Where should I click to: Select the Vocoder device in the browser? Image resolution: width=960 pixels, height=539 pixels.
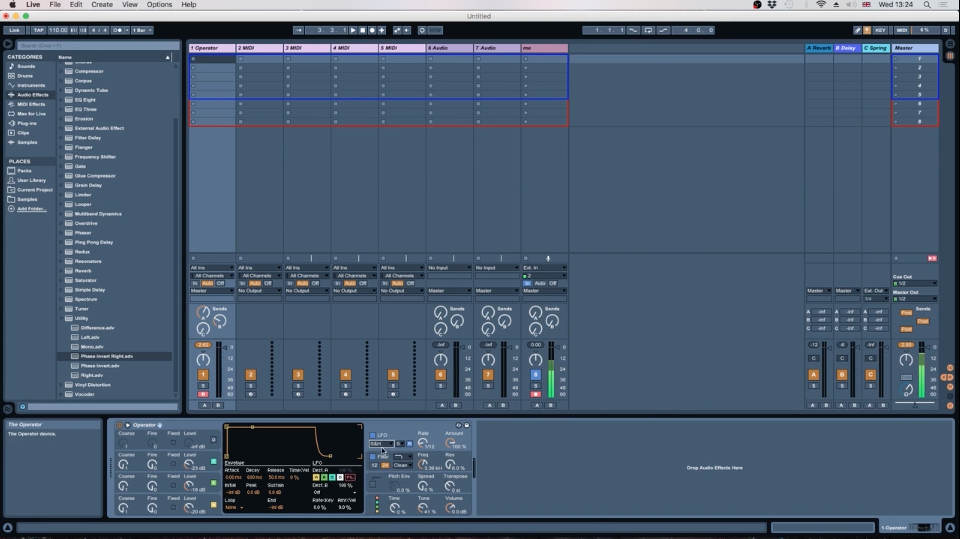[x=84, y=394]
